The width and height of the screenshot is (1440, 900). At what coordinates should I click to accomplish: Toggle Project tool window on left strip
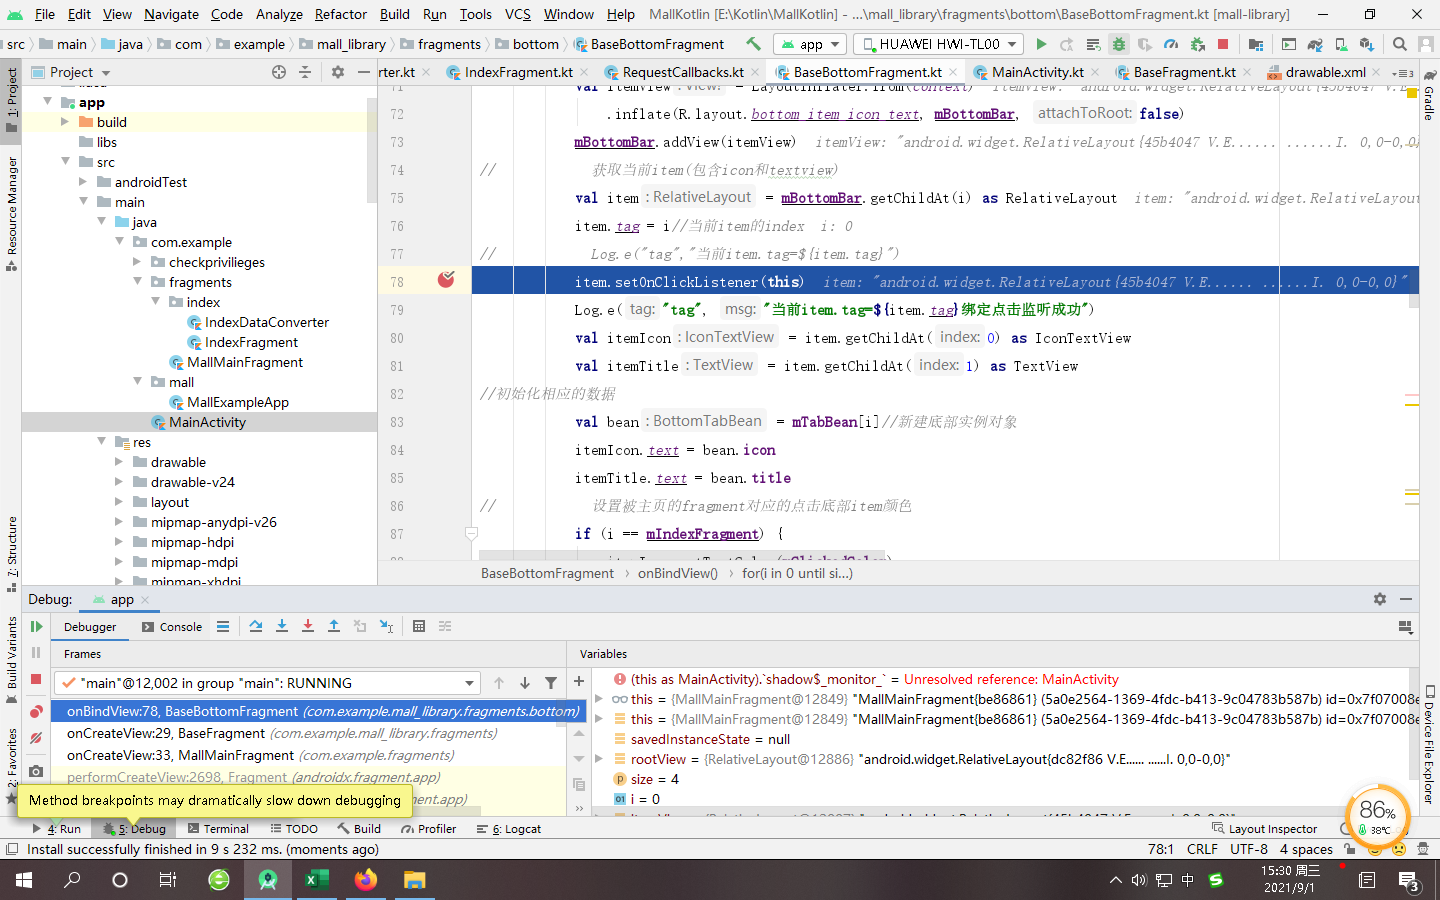[12, 100]
